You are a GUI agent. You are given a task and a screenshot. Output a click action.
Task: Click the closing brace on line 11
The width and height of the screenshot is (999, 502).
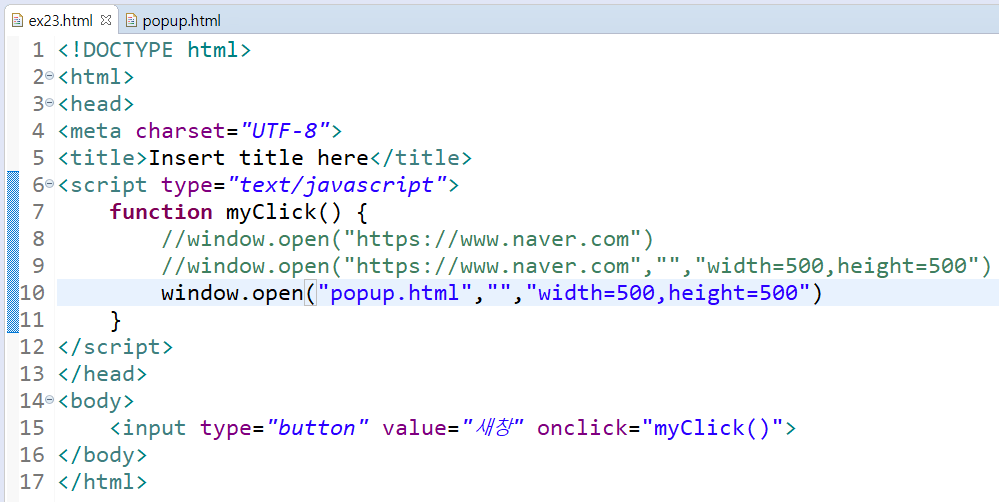click(115, 320)
